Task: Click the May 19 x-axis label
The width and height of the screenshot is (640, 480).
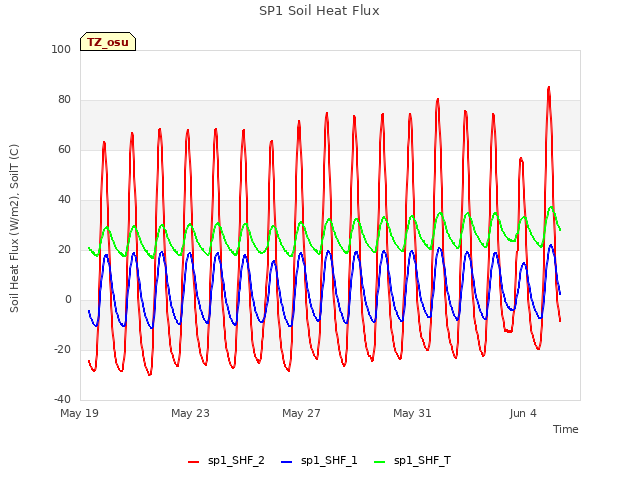Action: pyautogui.click(x=80, y=413)
